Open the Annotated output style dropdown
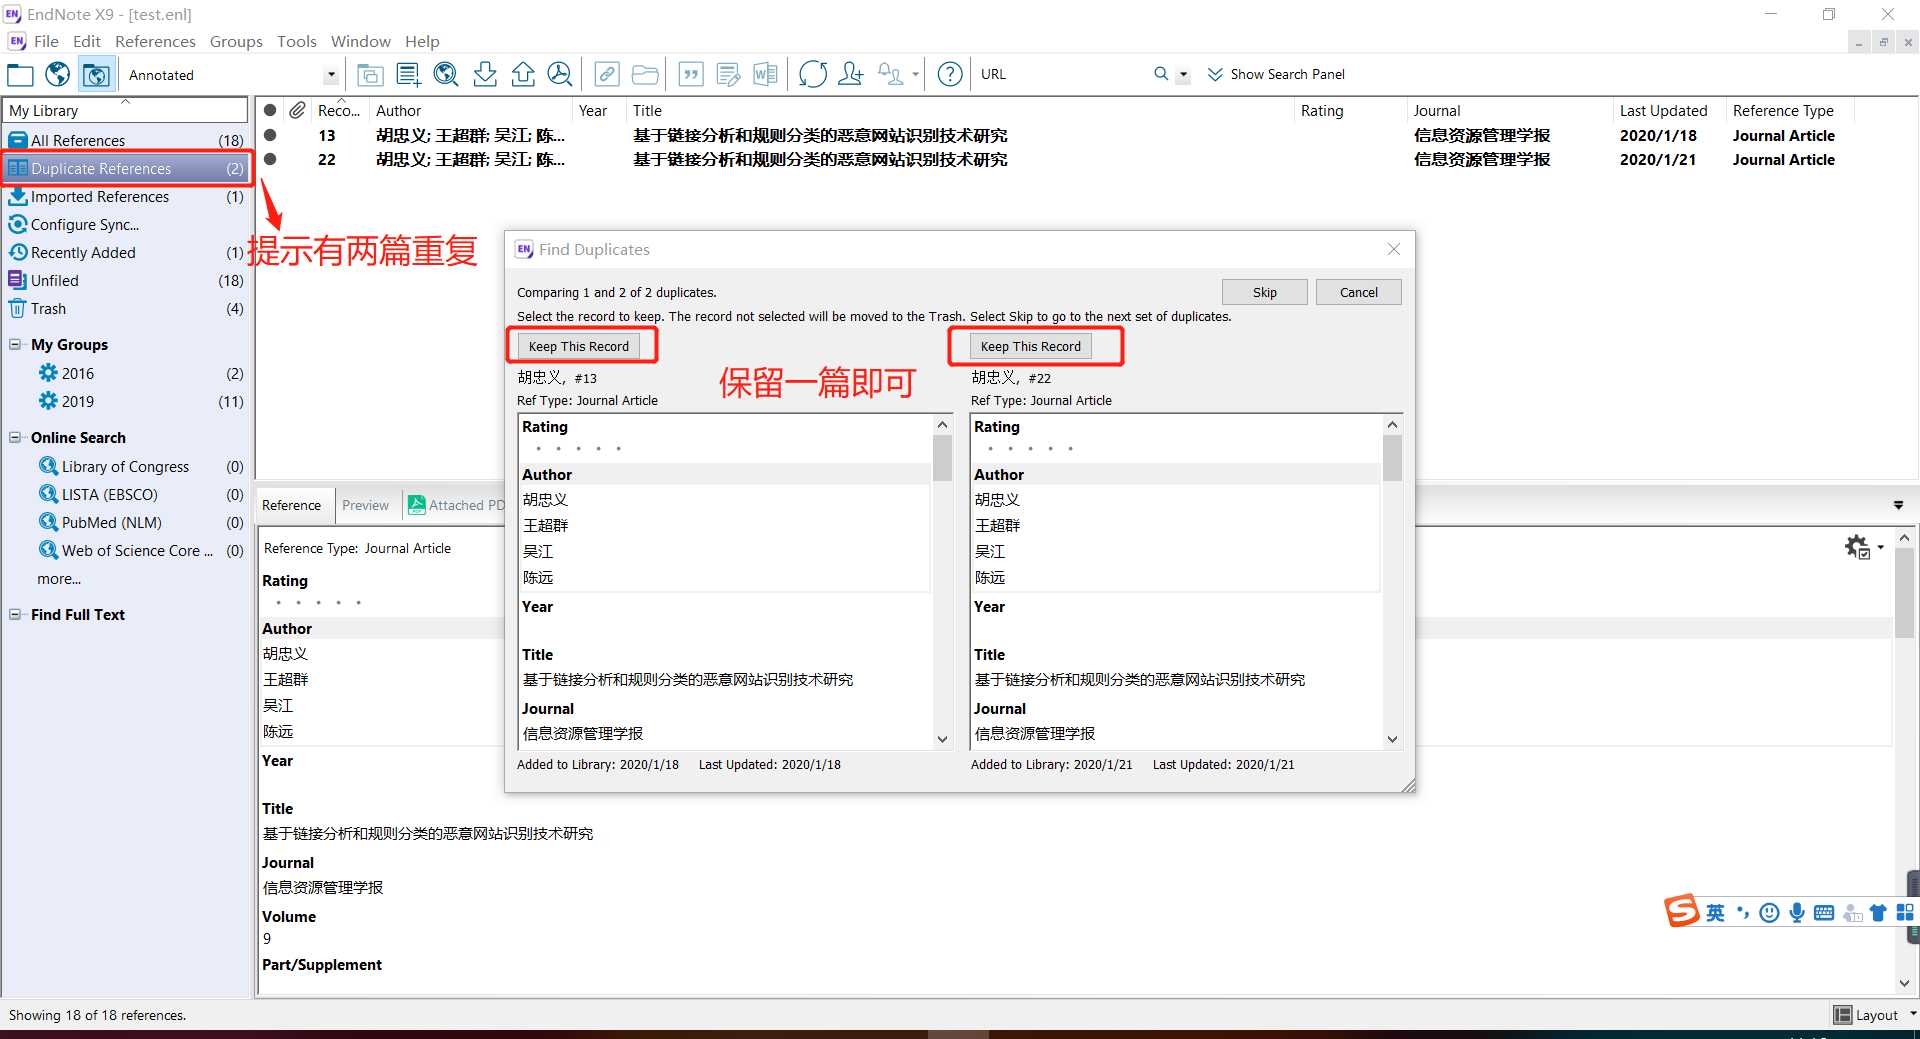 [x=331, y=75]
